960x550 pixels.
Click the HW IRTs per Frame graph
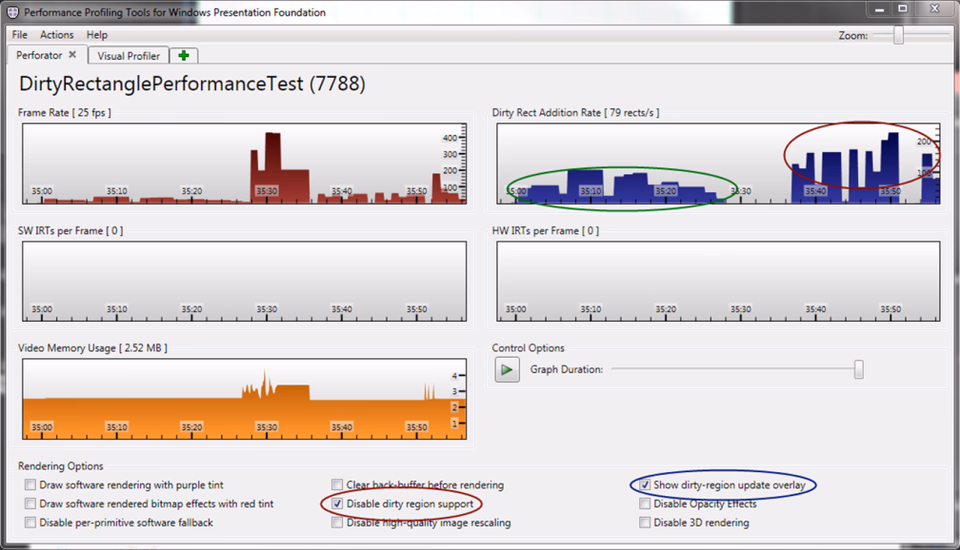tap(718, 281)
